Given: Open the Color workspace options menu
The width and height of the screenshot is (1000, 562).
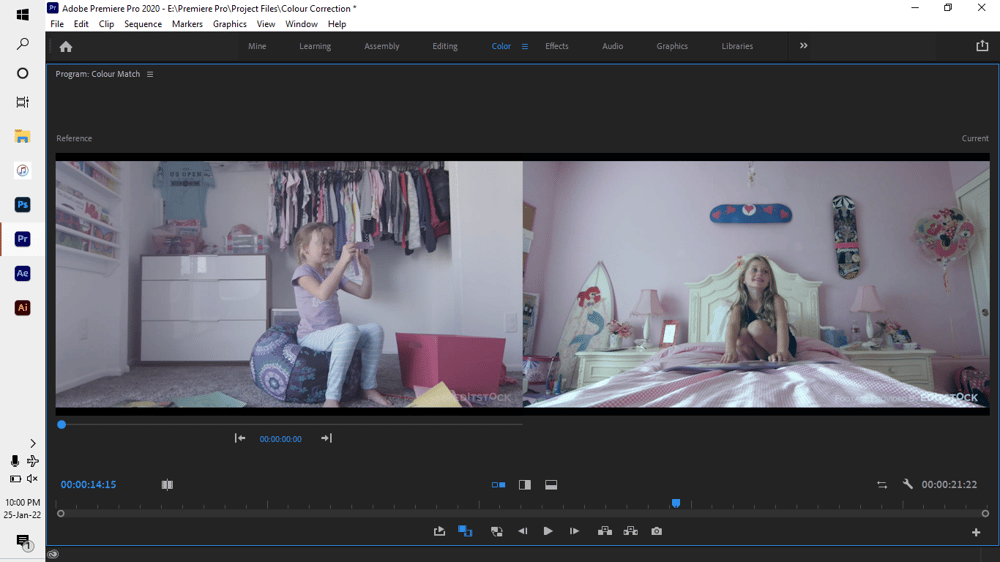Looking at the screenshot, I should pos(525,46).
